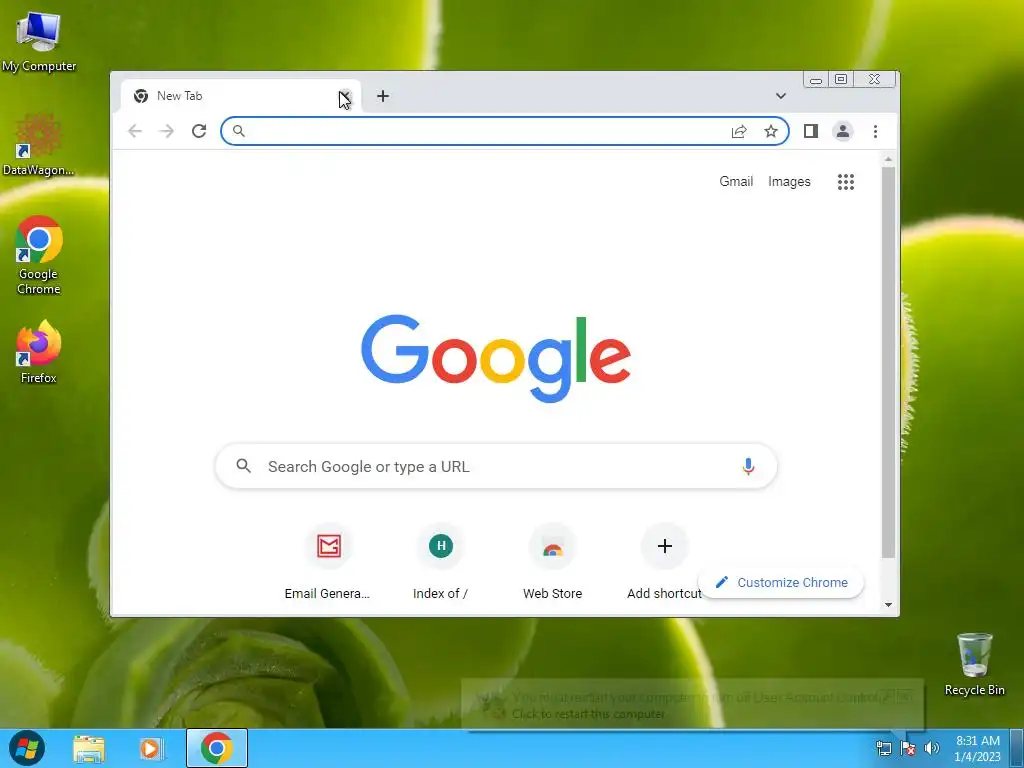Click the Chrome forward arrow button
Screen dimensions: 1024x768
(167, 131)
